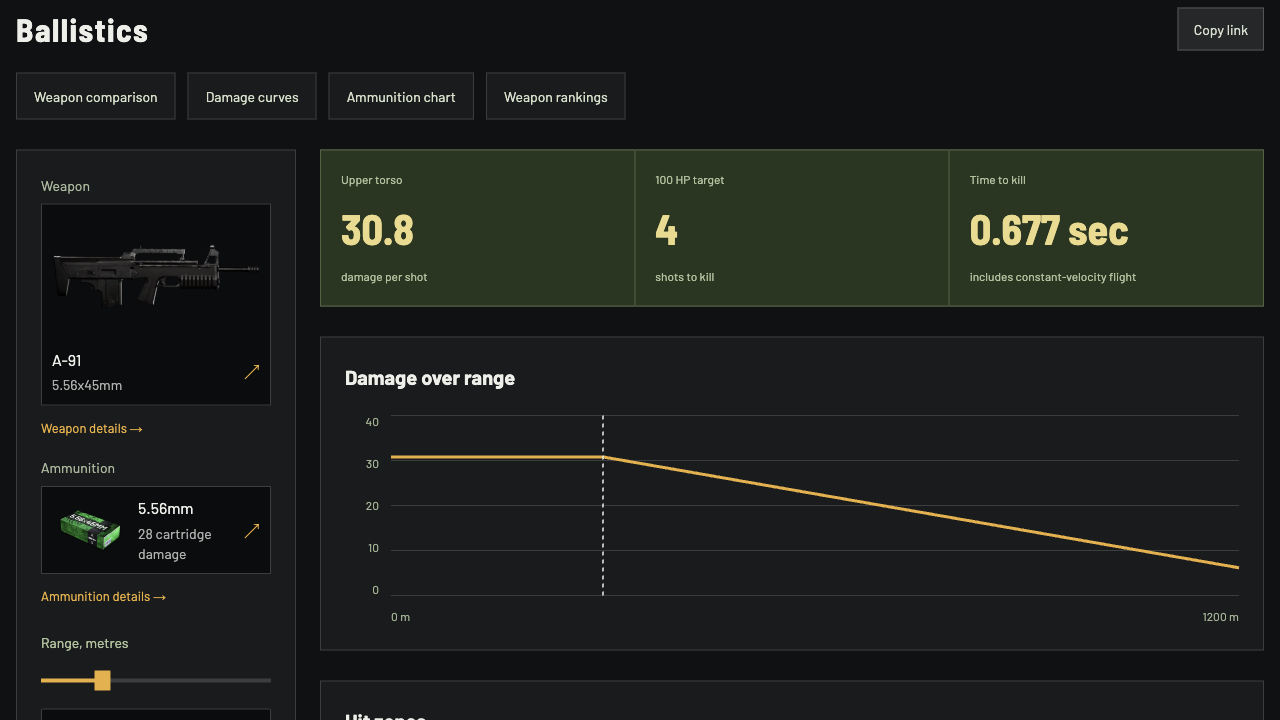This screenshot has width=1280, height=720.
Task: Click the 28 cartridge damage text
Action: 175,544
